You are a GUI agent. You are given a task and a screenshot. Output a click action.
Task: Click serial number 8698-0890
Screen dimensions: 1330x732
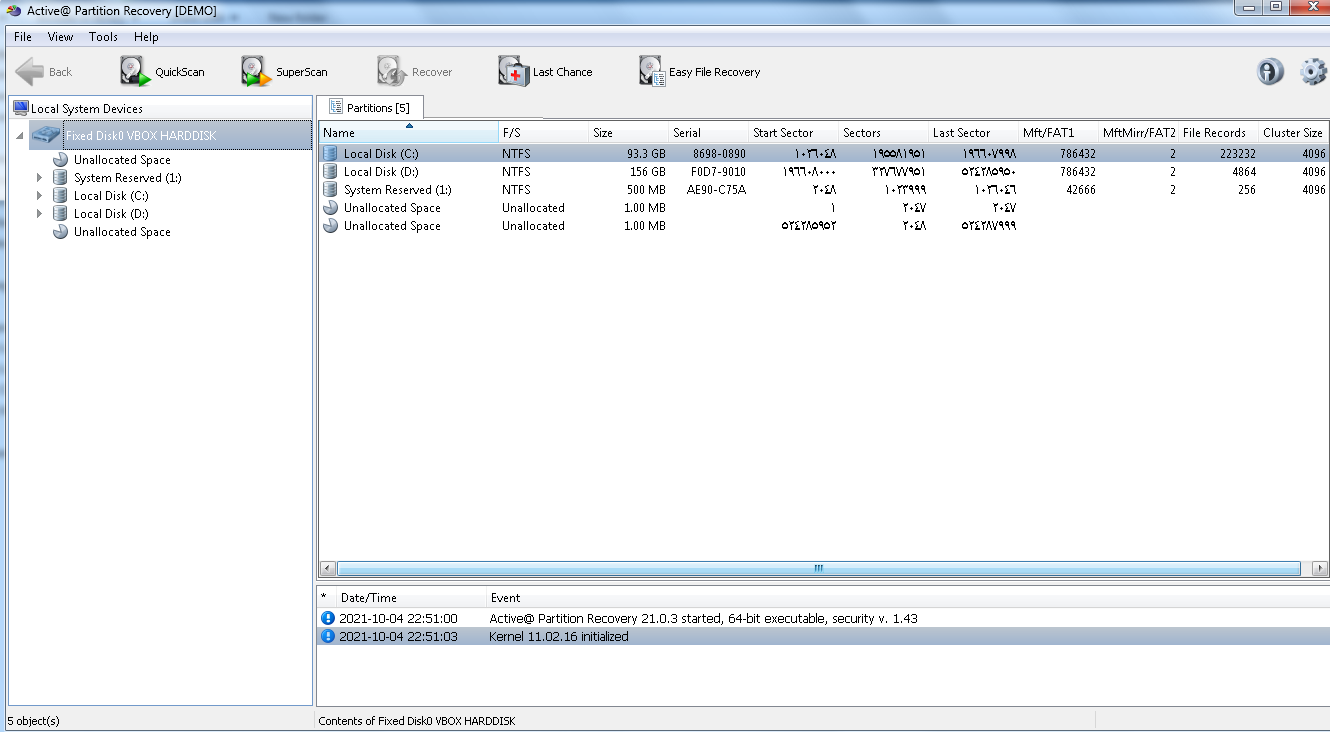719,154
